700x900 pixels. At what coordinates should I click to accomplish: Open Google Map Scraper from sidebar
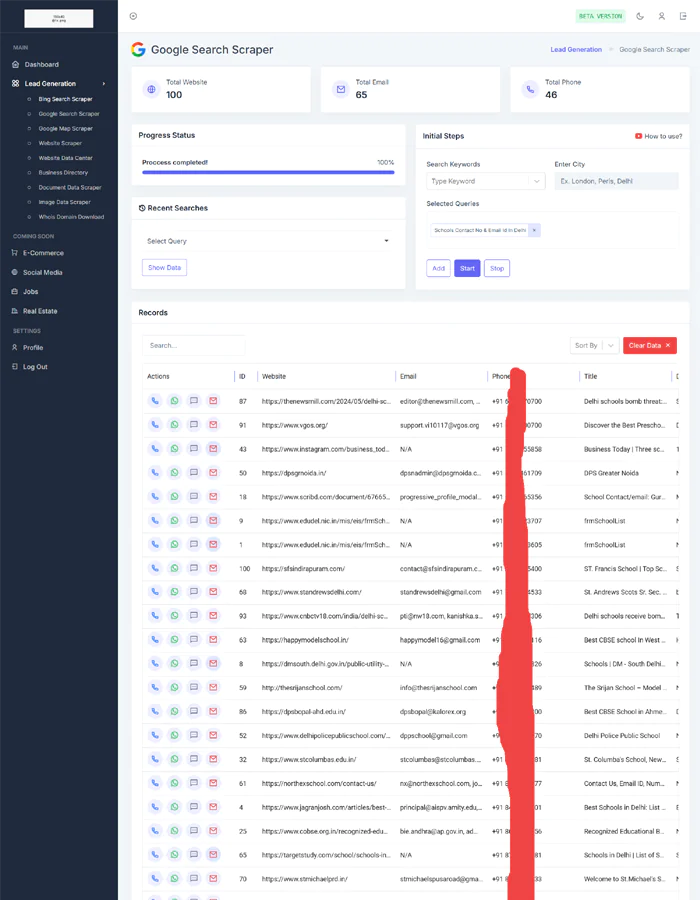[66, 129]
